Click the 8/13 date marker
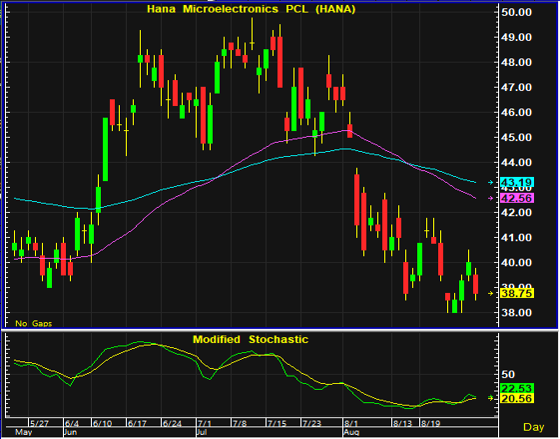The height and width of the screenshot is (439, 560). pos(402,424)
